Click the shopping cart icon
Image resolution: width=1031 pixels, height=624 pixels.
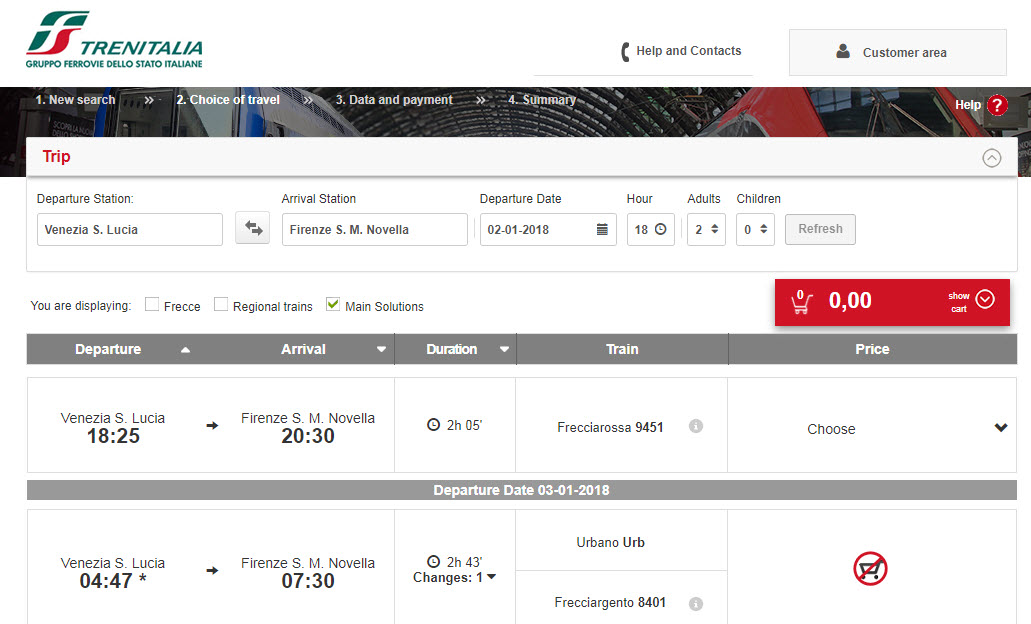tap(801, 302)
